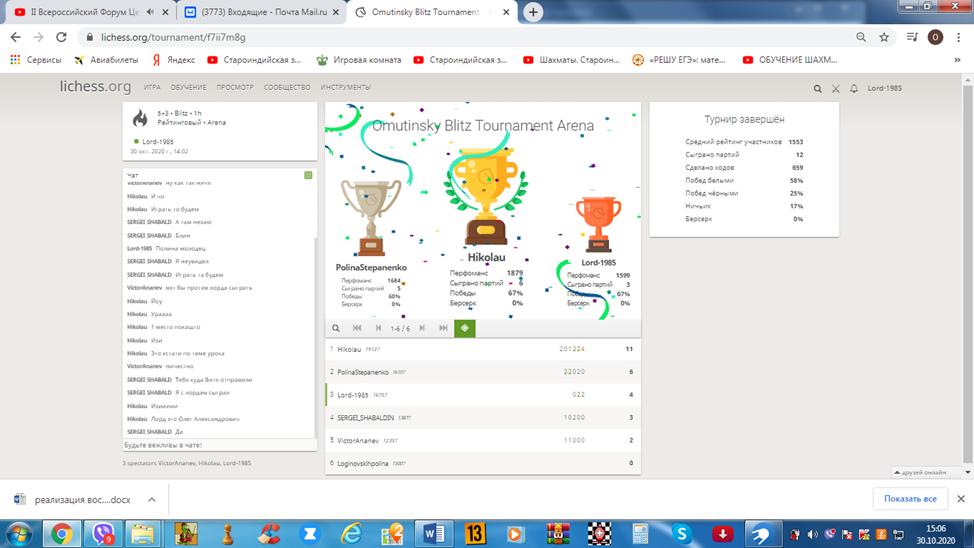Open the challenges crossed-swords icon
The width and height of the screenshot is (974, 548).
(x=836, y=88)
